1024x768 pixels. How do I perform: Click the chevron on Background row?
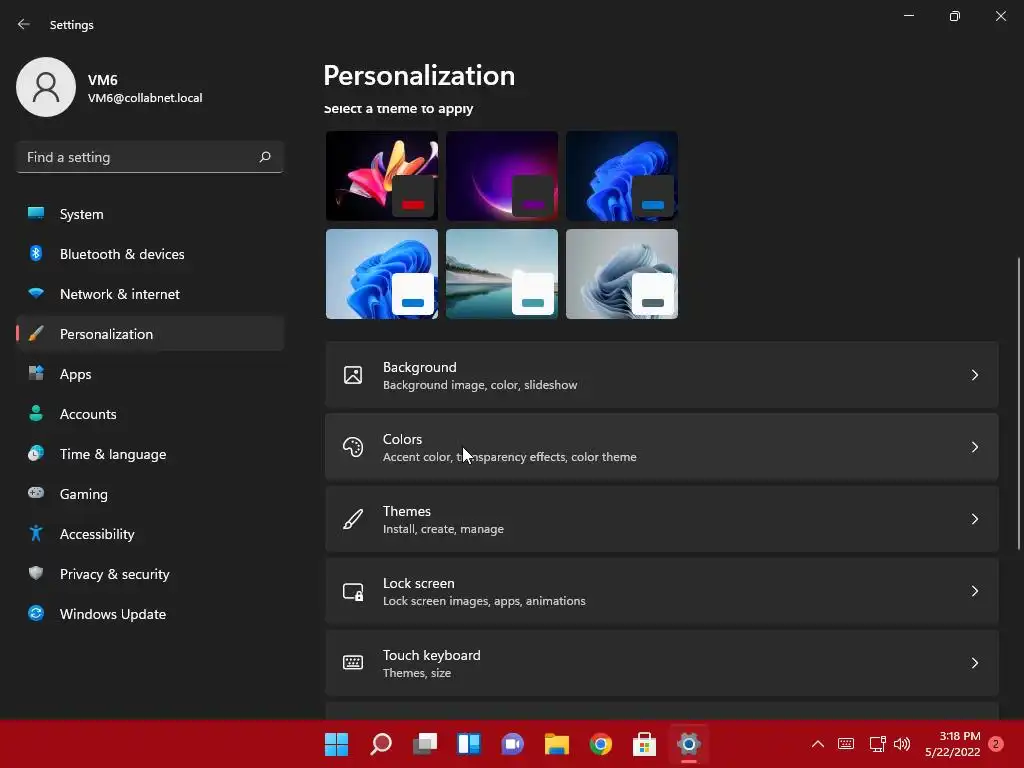point(974,375)
